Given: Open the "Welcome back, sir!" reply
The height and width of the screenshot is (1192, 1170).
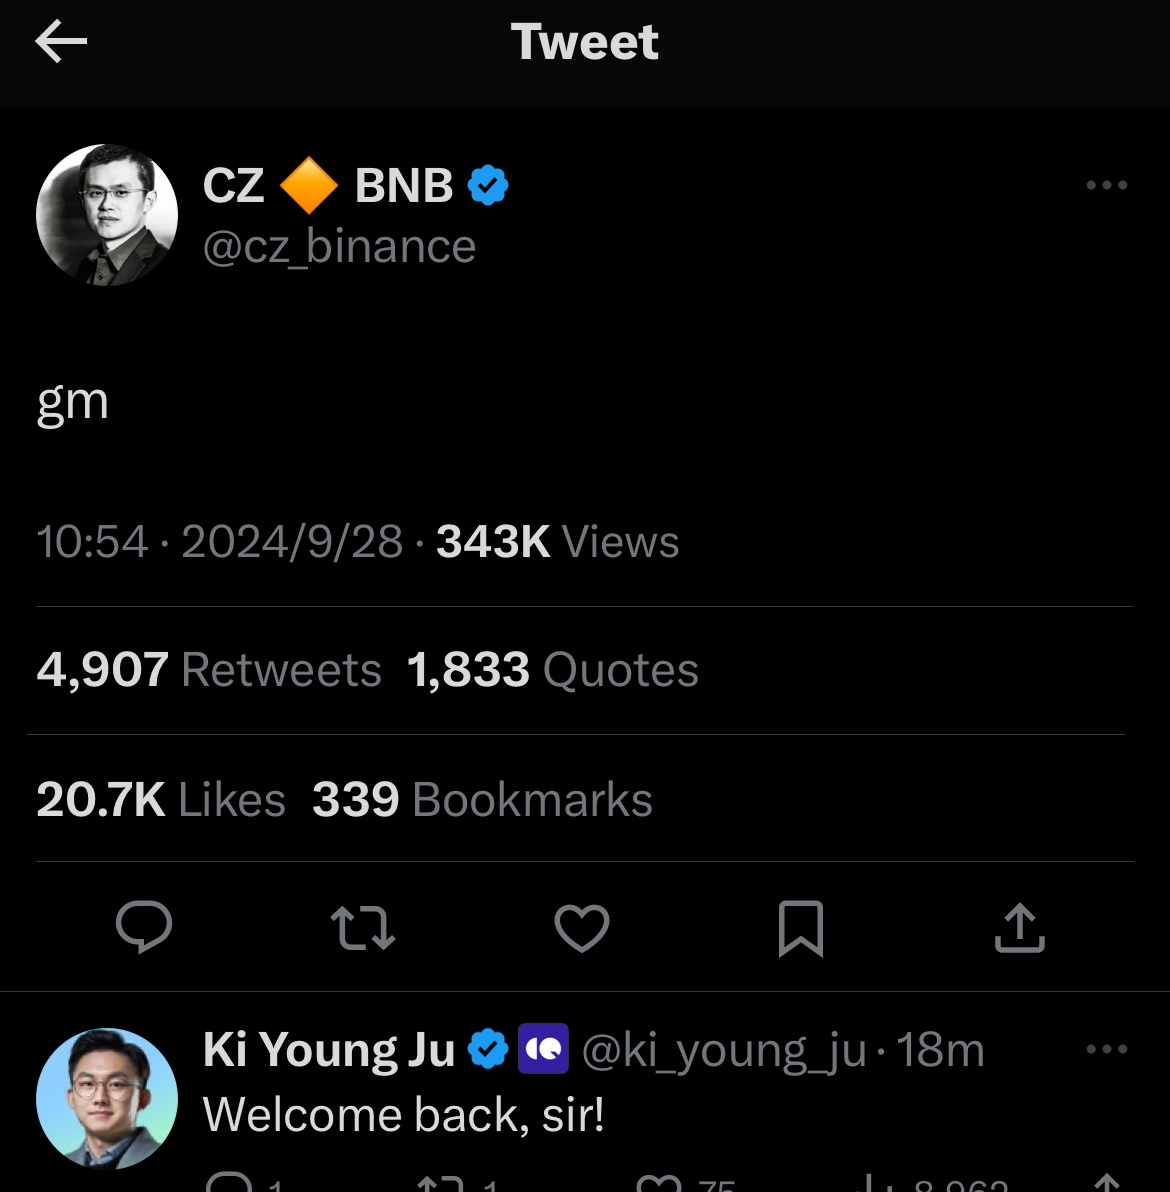Looking at the screenshot, I should (x=404, y=1114).
